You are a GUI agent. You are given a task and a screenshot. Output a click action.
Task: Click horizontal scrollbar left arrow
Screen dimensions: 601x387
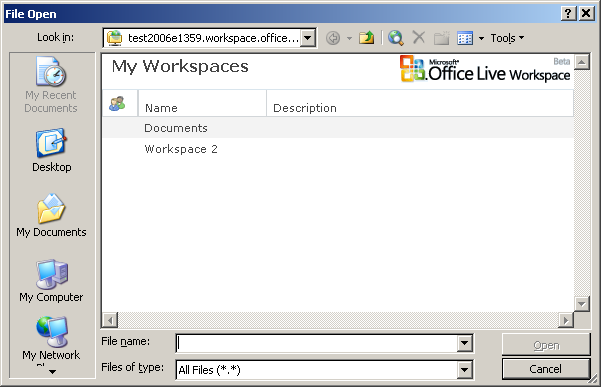[110, 320]
